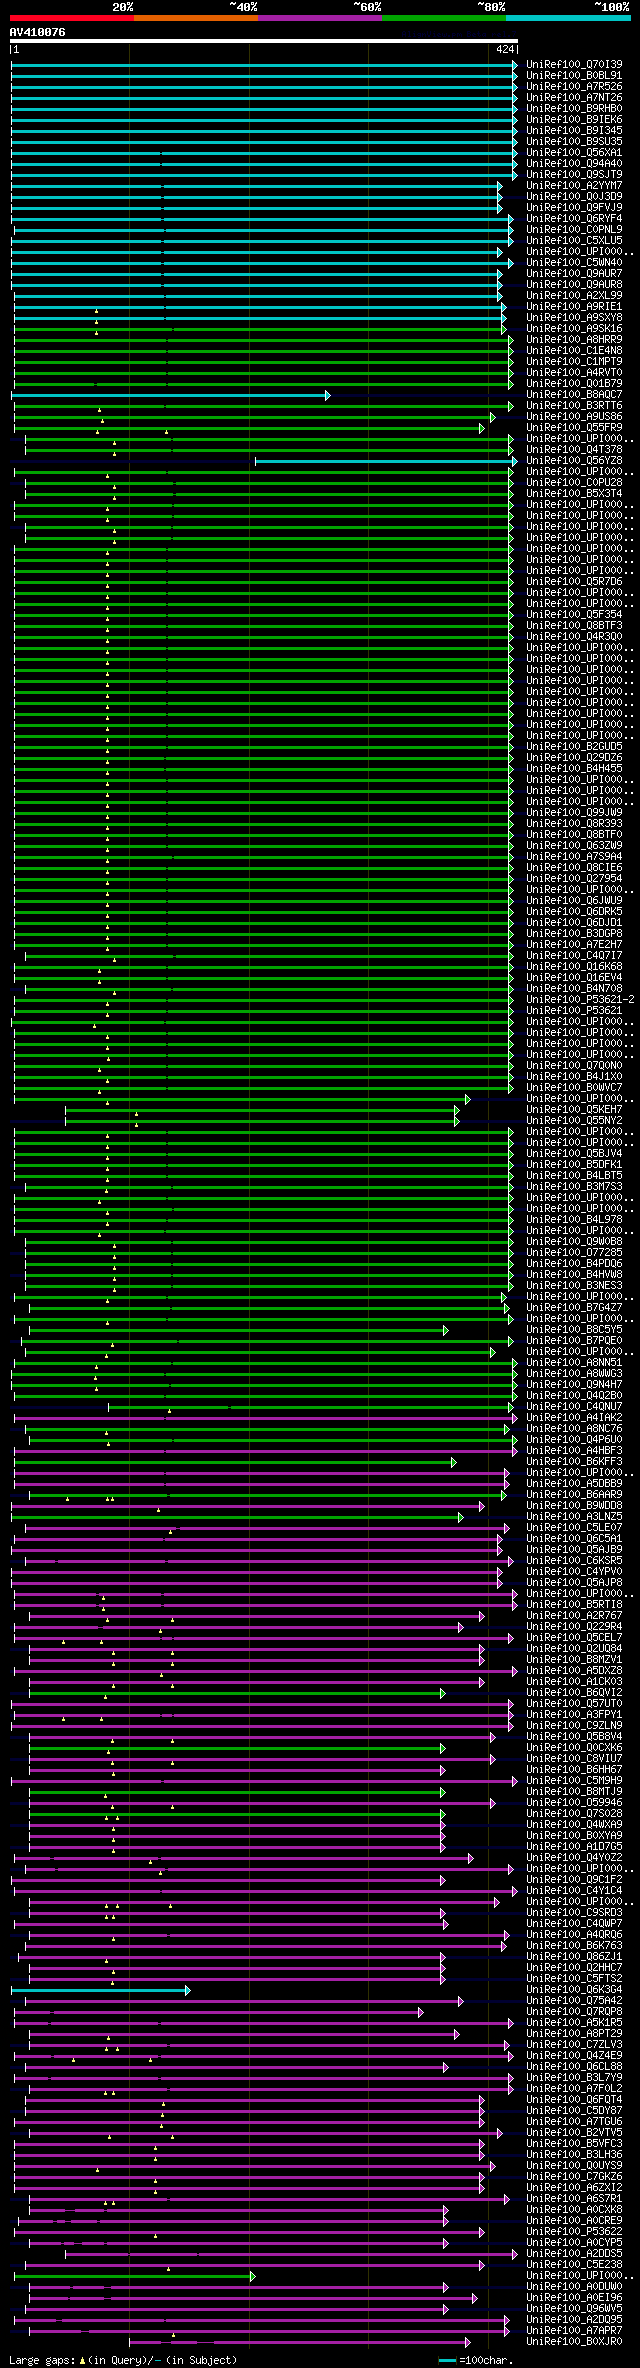Image resolution: width=640 pixels, height=2368 pixels.
Task: Open hit UniRef100_Q9SJT9
Action: [574, 174]
